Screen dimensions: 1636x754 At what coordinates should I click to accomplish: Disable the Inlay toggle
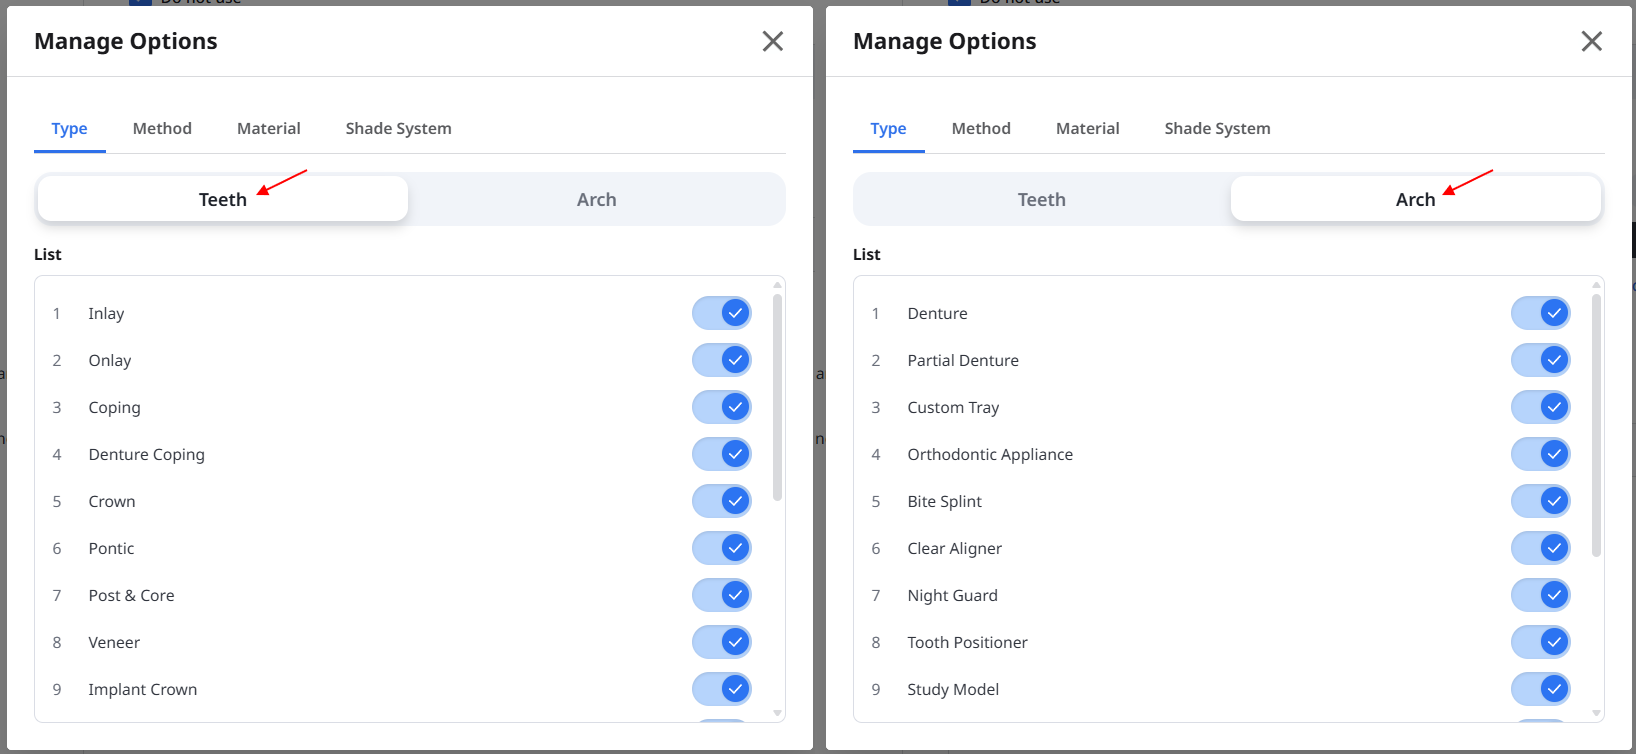tap(722, 313)
